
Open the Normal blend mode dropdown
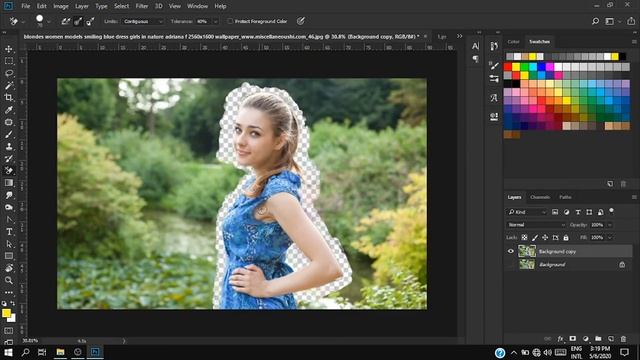click(x=536, y=225)
